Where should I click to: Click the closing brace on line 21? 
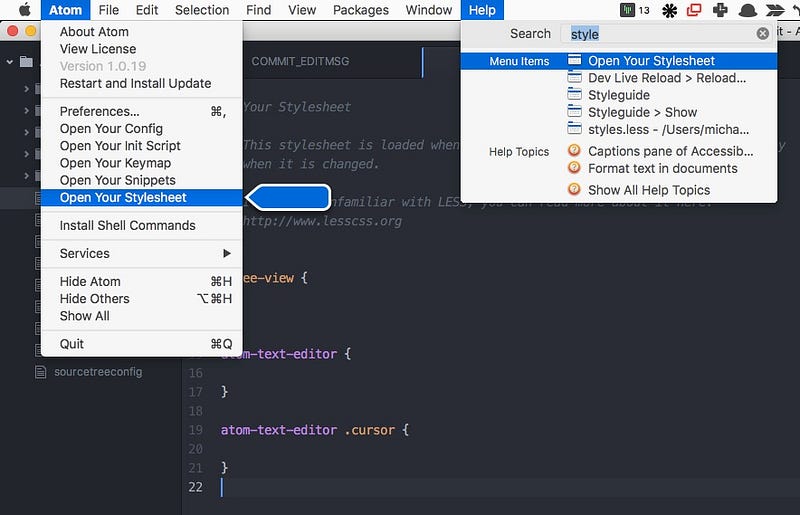click(x=224, y=468)
